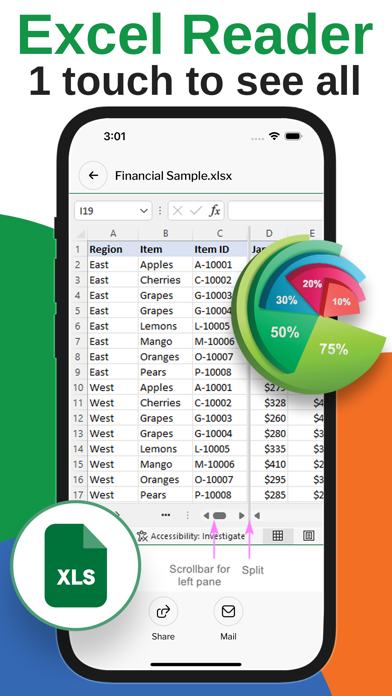Select column D header
392x696 pixels.
pyautogui.click(x=269, y=234)
